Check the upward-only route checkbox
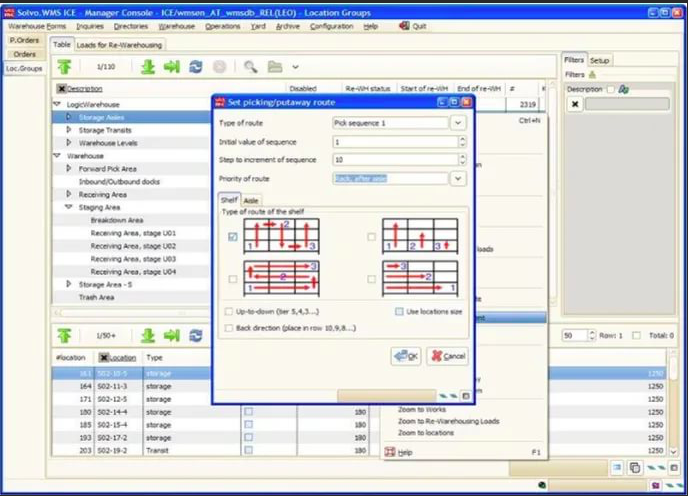The image size is (688, 496). tap(372, 237)
